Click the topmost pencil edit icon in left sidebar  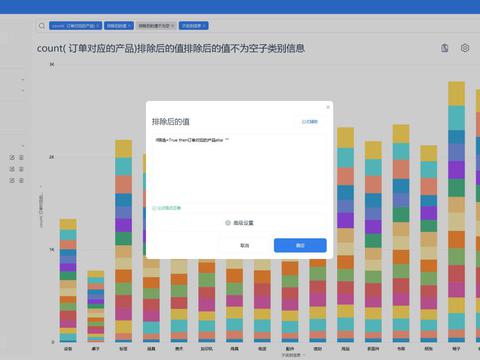coord(12,157)
